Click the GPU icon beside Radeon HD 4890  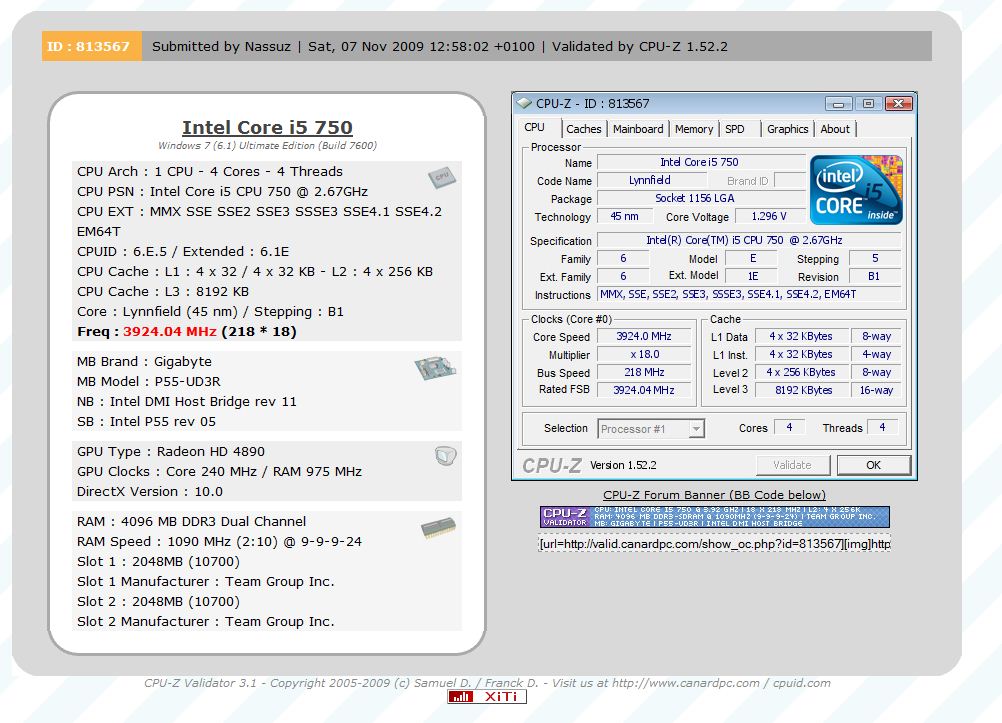pos(445,456)
